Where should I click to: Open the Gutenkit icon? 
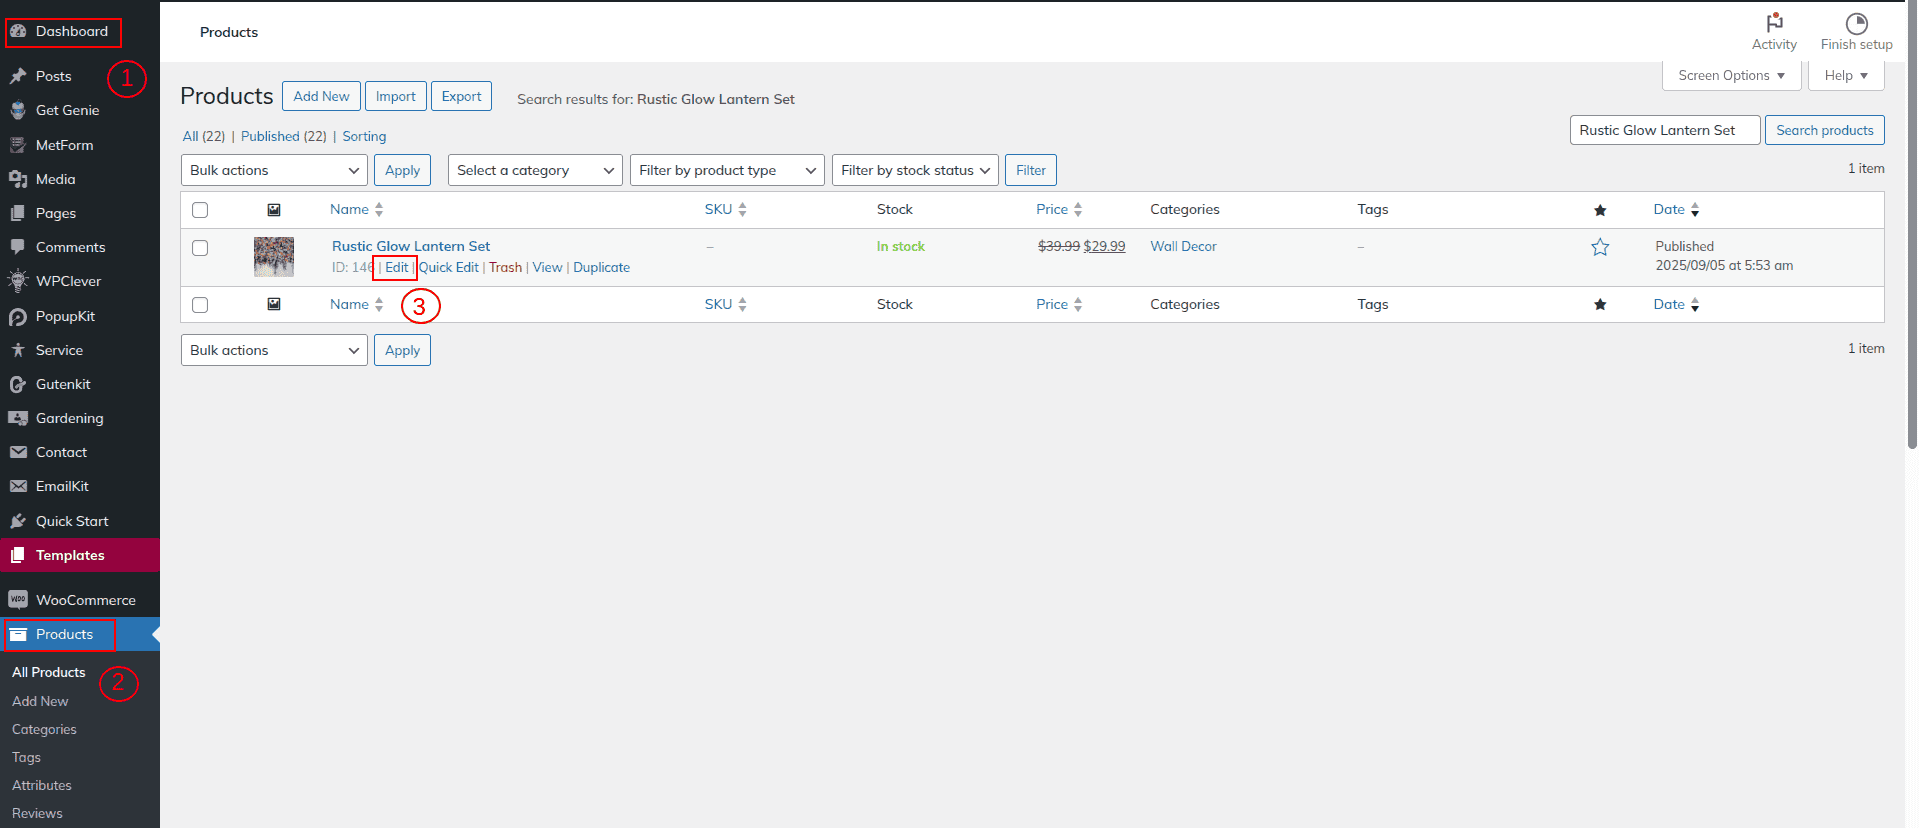point(18,384)
